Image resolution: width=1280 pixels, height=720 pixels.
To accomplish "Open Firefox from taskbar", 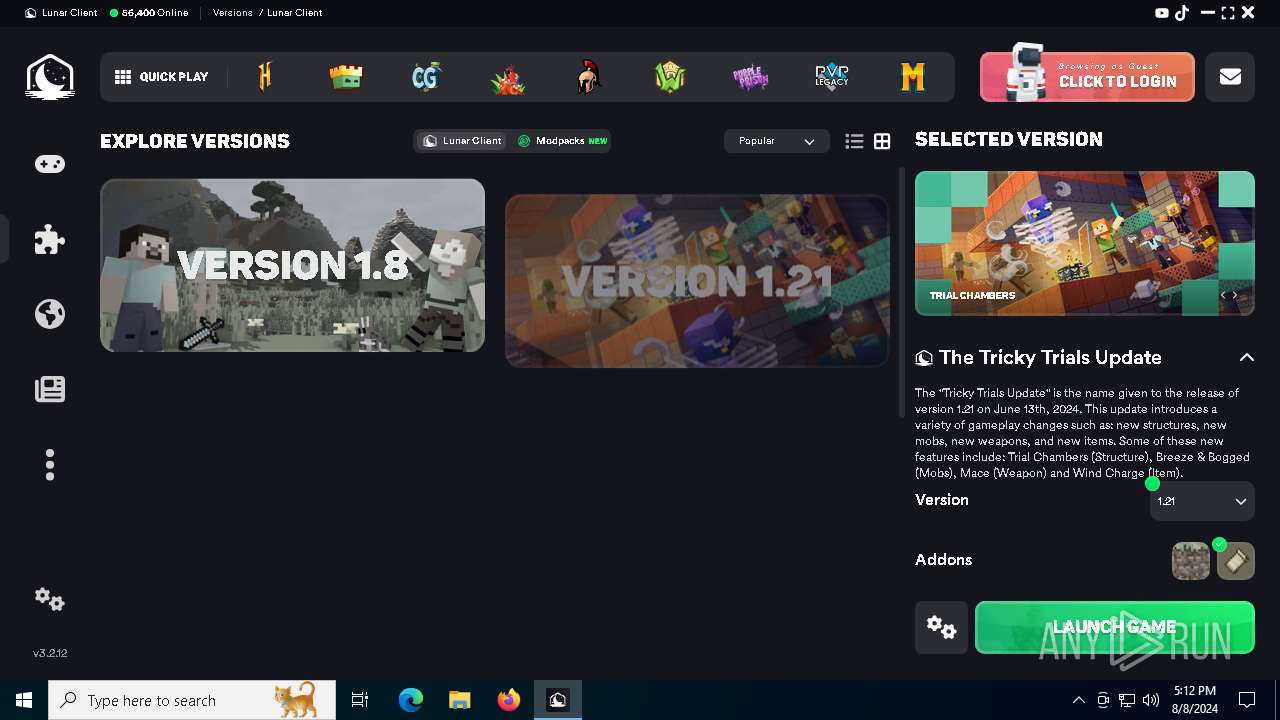I will pyautogui.click(x=509, y=700).
